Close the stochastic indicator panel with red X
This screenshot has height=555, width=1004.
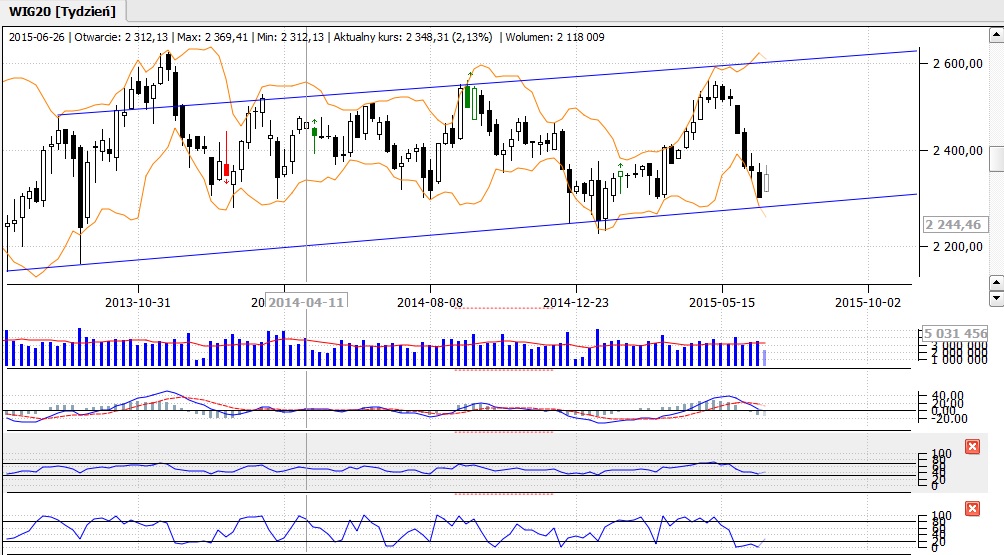(x=972, y=509)
